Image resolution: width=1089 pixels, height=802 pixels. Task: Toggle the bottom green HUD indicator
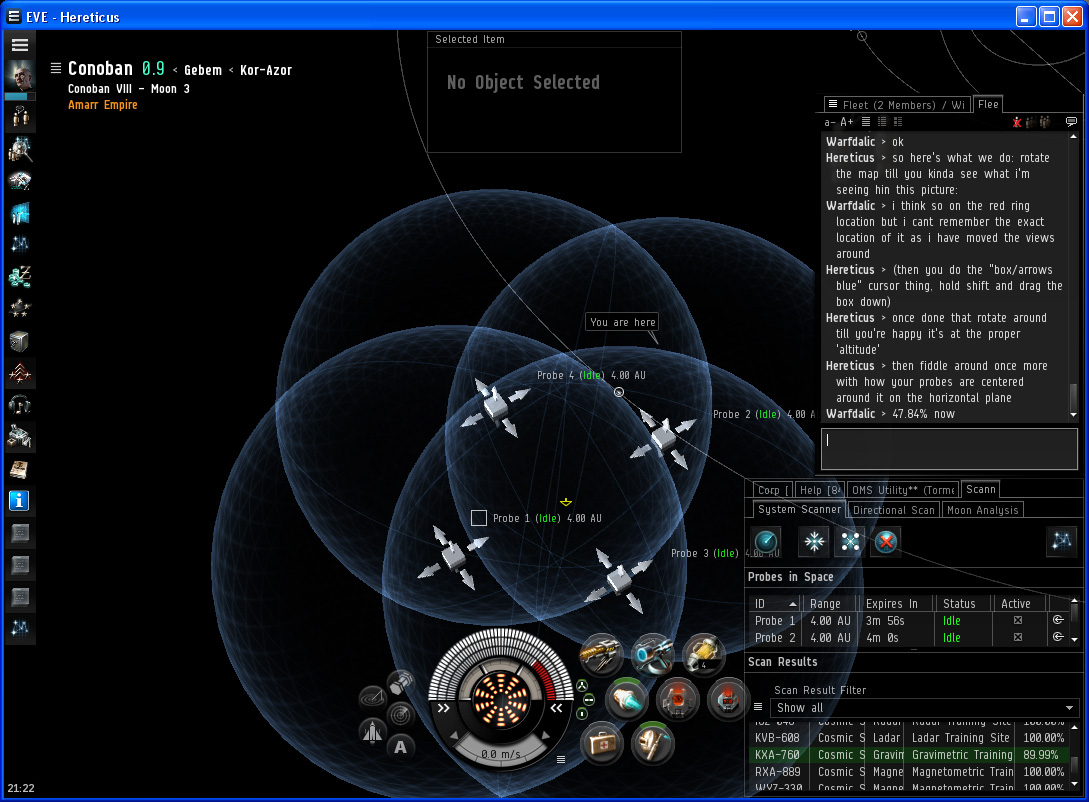pos(582,713)
